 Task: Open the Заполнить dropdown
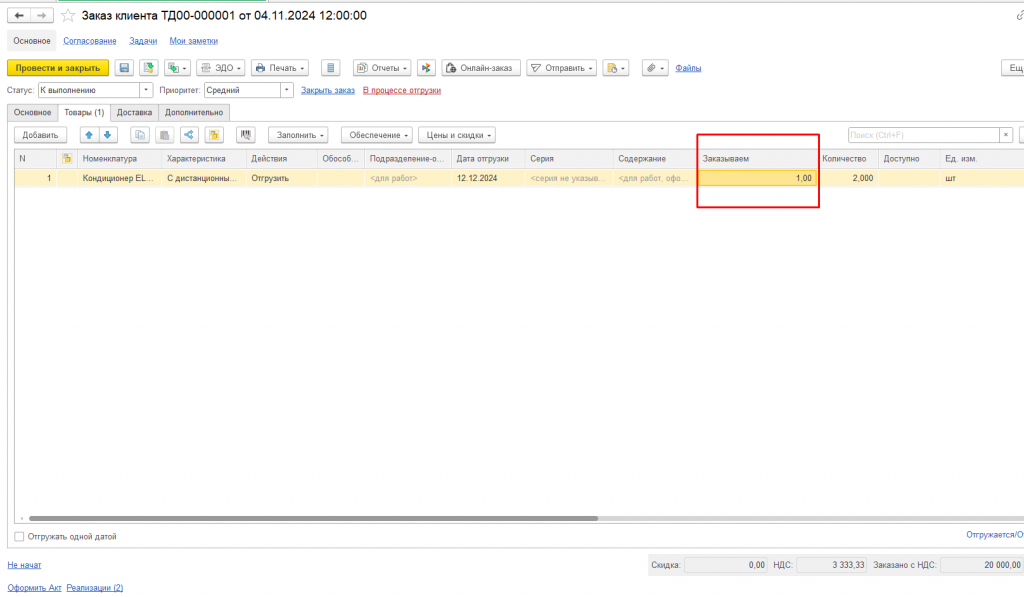click(x=298, y=135)
